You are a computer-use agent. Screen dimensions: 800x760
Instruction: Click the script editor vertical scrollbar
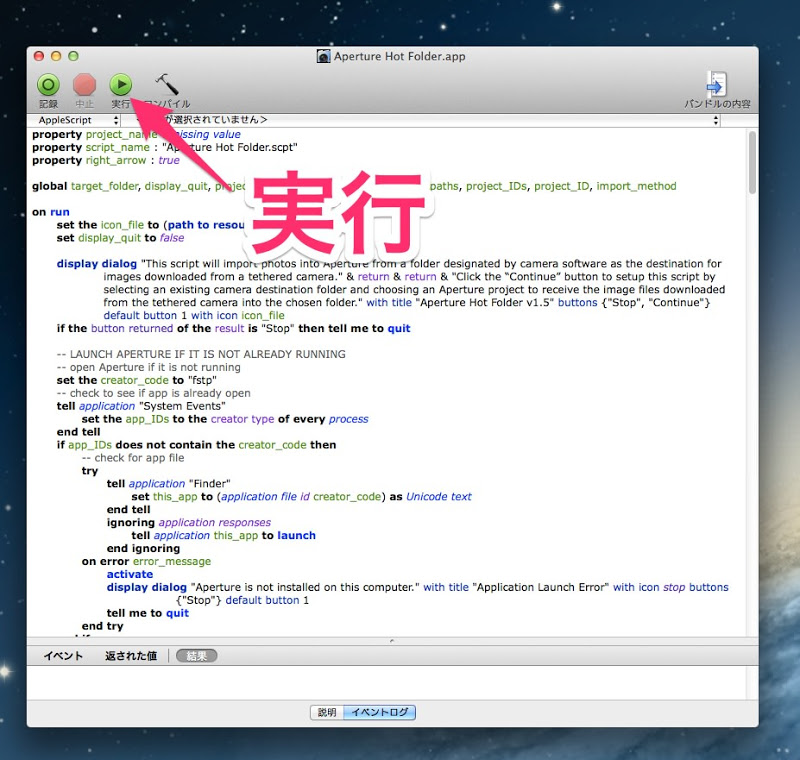point(752,162)
